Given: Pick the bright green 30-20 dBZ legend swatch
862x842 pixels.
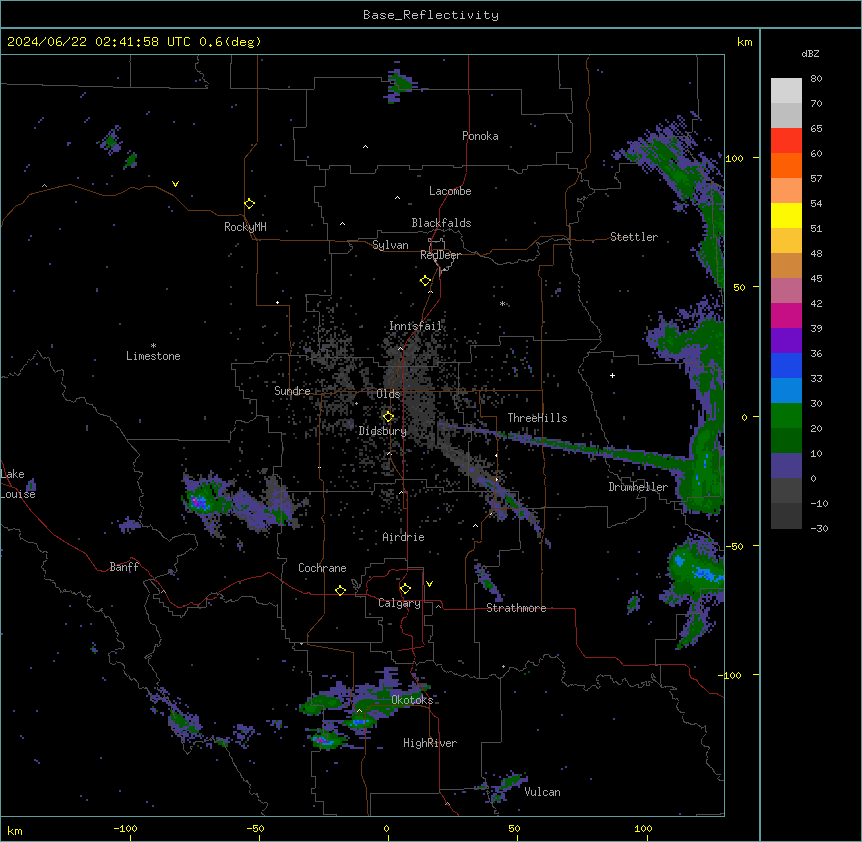Looking at the screenshot, I should (x=786, y=416).
